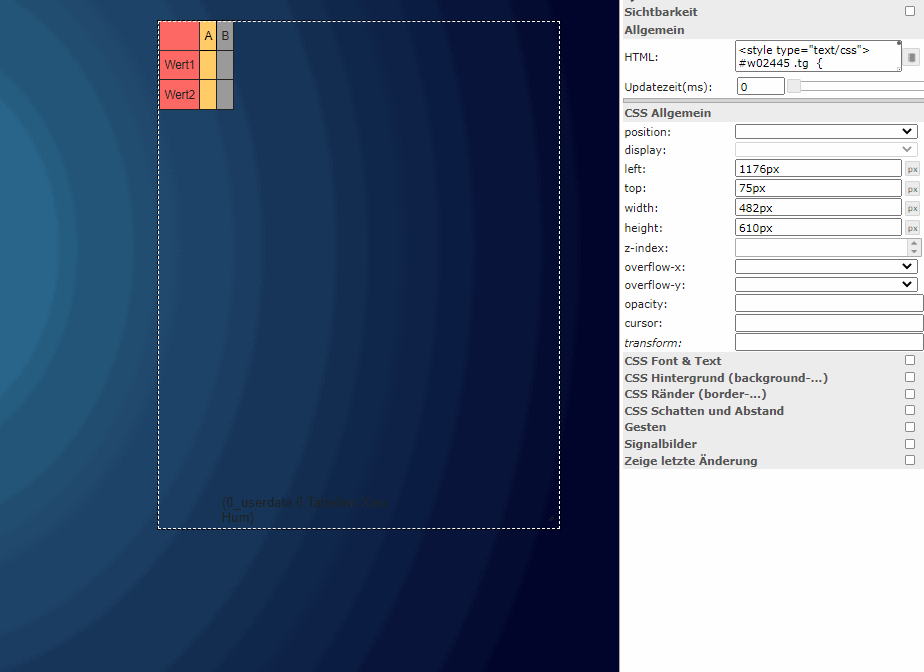Tick the CSS Font & Text checkbox

click(909, 360)
